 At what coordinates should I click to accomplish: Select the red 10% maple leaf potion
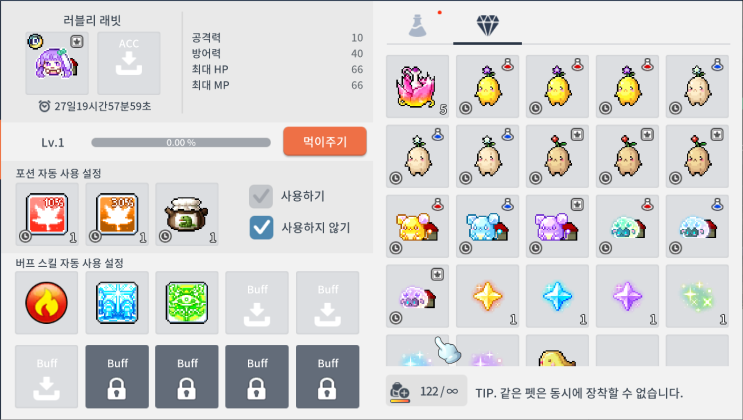point(46,214)
